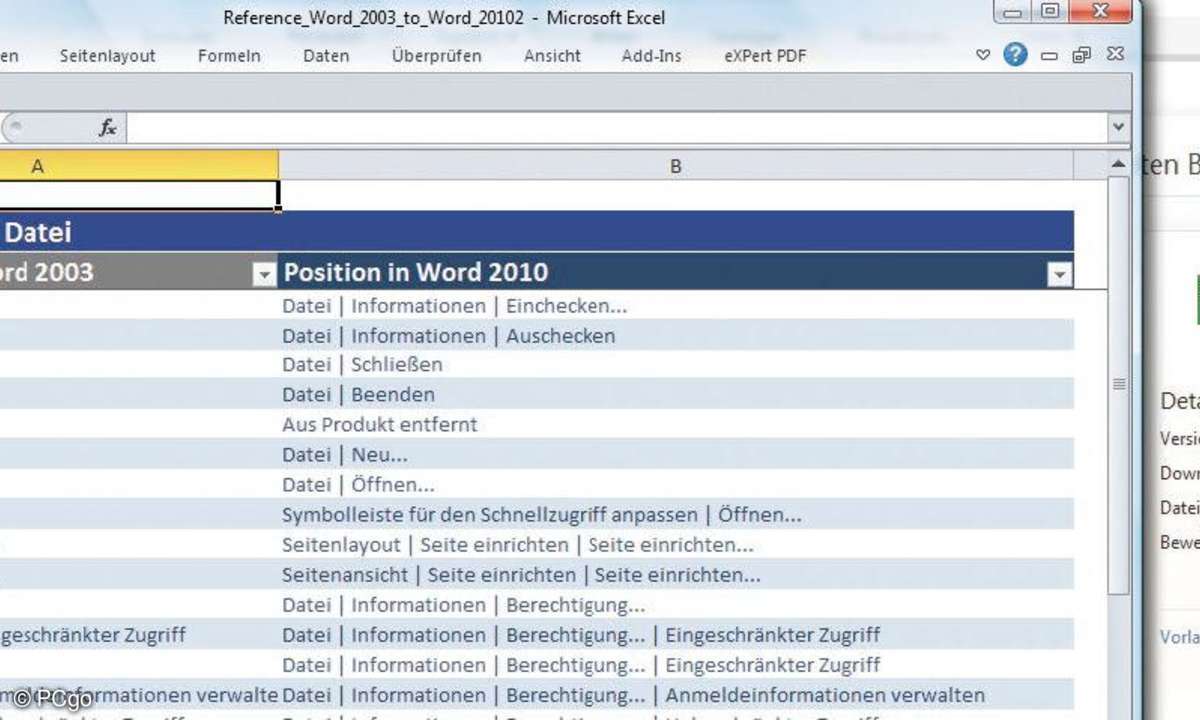
Task: Open filter dropdown for Position in Word 2010
Action: pyautogui.click(x=1059, y=275)
